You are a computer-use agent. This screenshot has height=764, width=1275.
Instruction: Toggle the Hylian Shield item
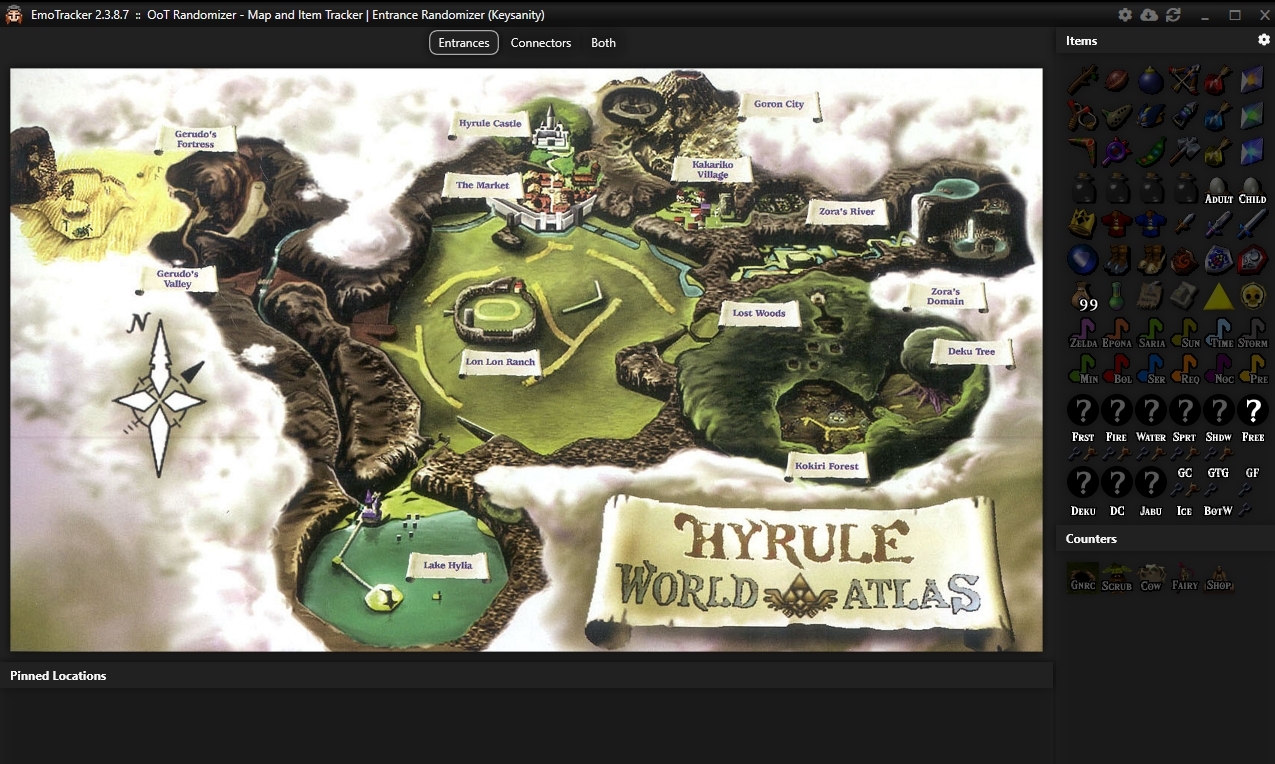tap(1218, 260)
